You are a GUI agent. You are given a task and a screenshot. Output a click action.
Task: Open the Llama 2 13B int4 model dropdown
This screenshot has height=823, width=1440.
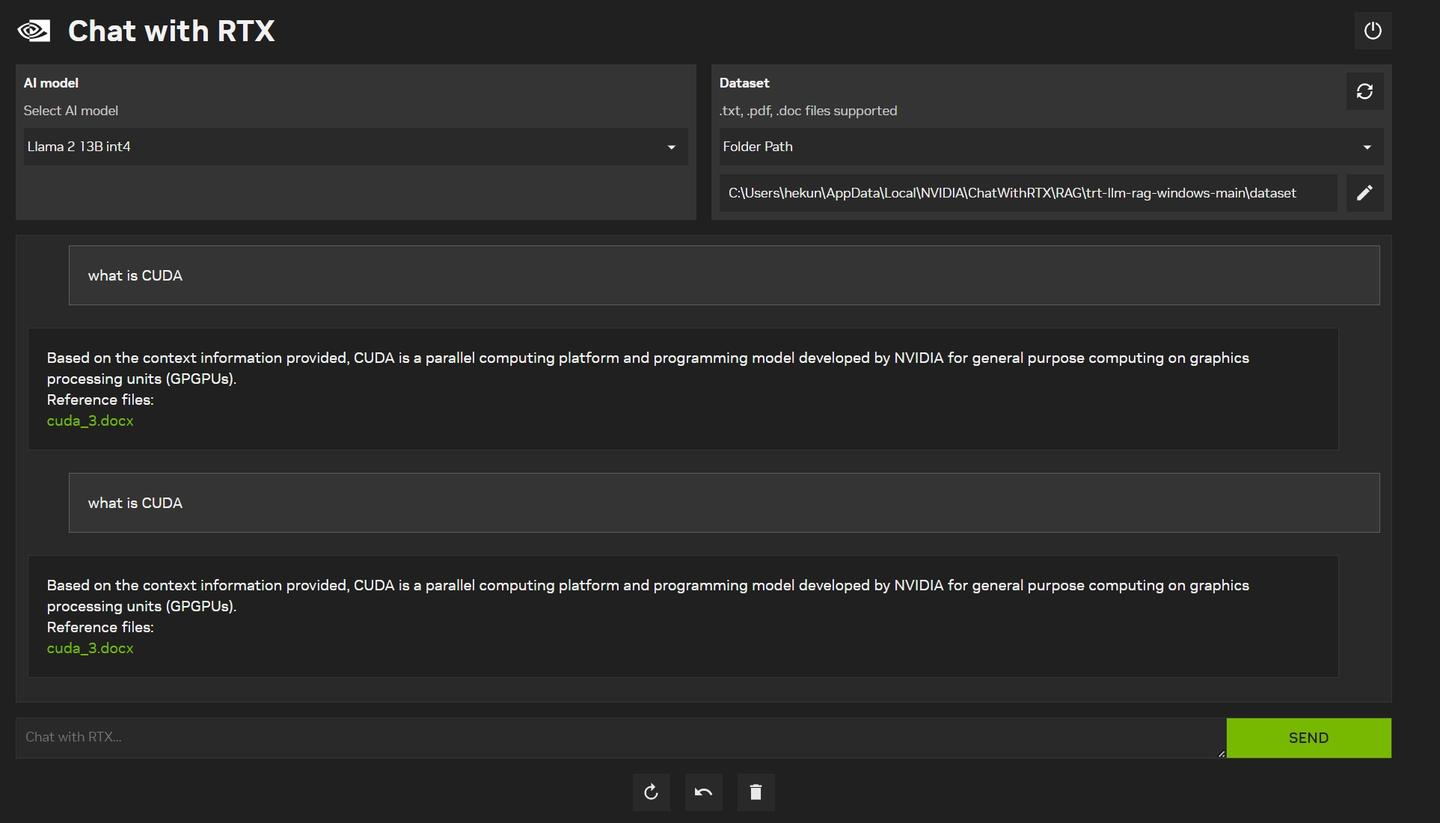point(355,147)
